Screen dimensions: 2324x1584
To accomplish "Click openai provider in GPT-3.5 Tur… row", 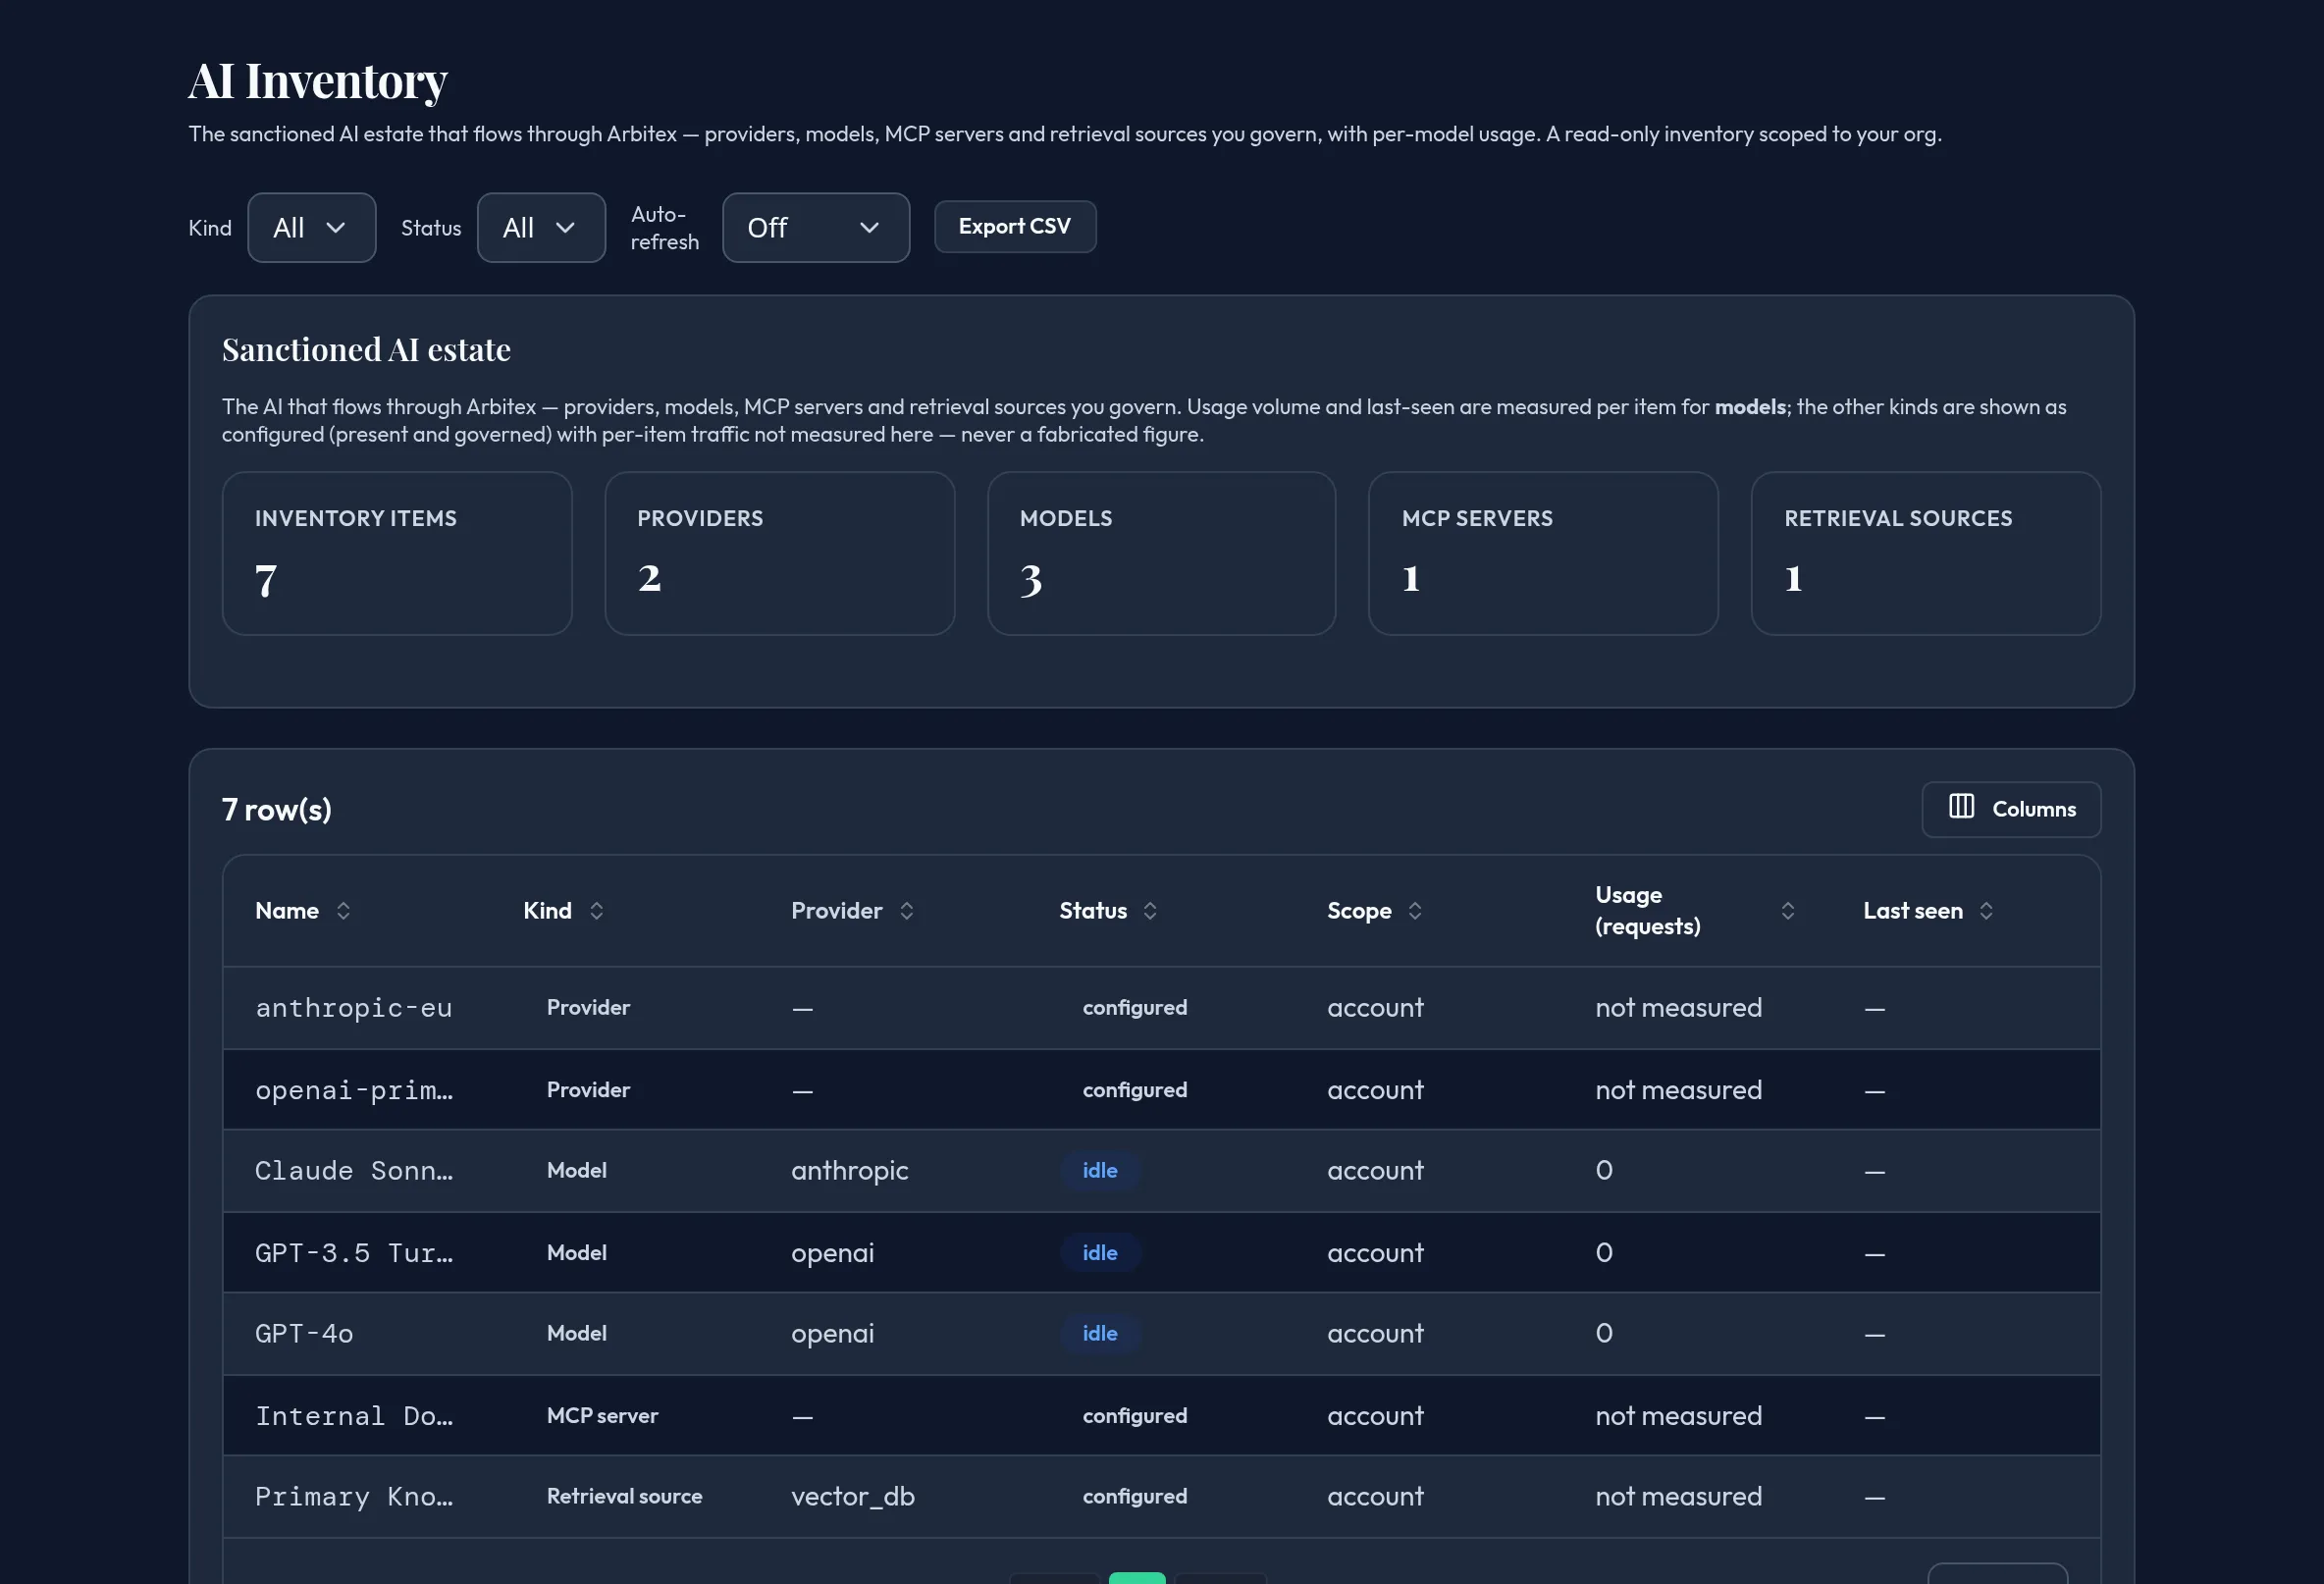I will tap(833, 1253).
